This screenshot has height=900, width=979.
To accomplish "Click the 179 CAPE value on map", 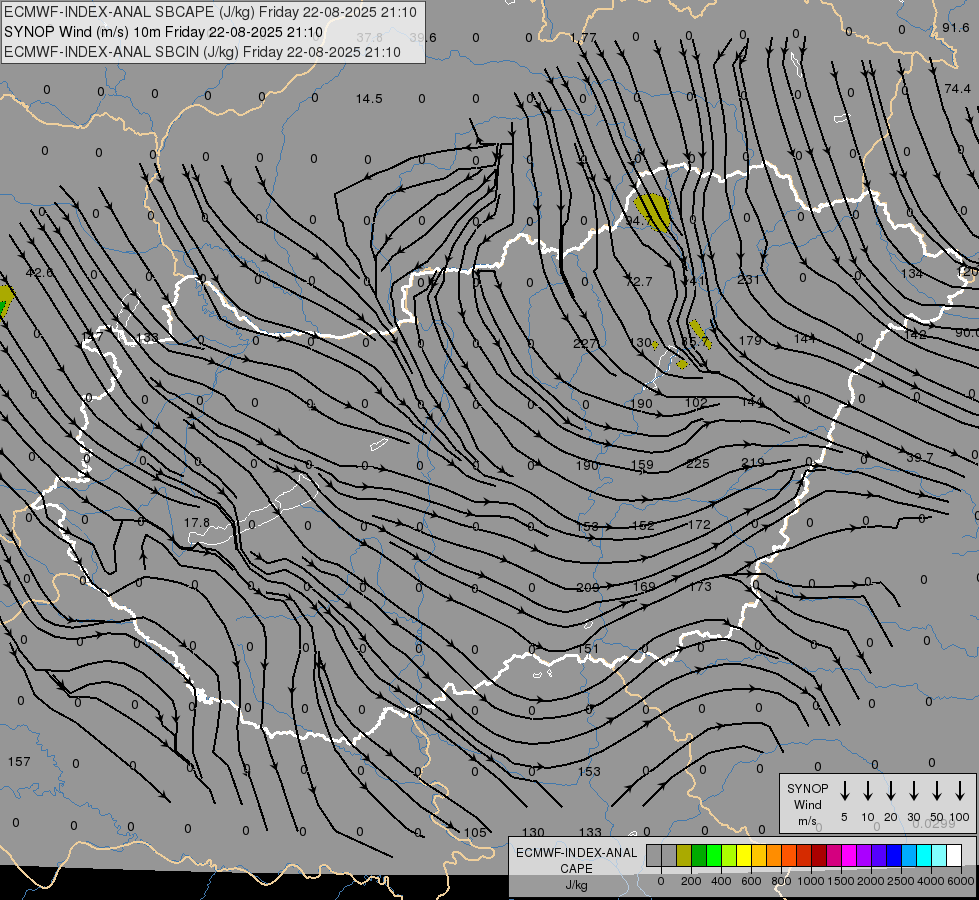I will point(750,340).
